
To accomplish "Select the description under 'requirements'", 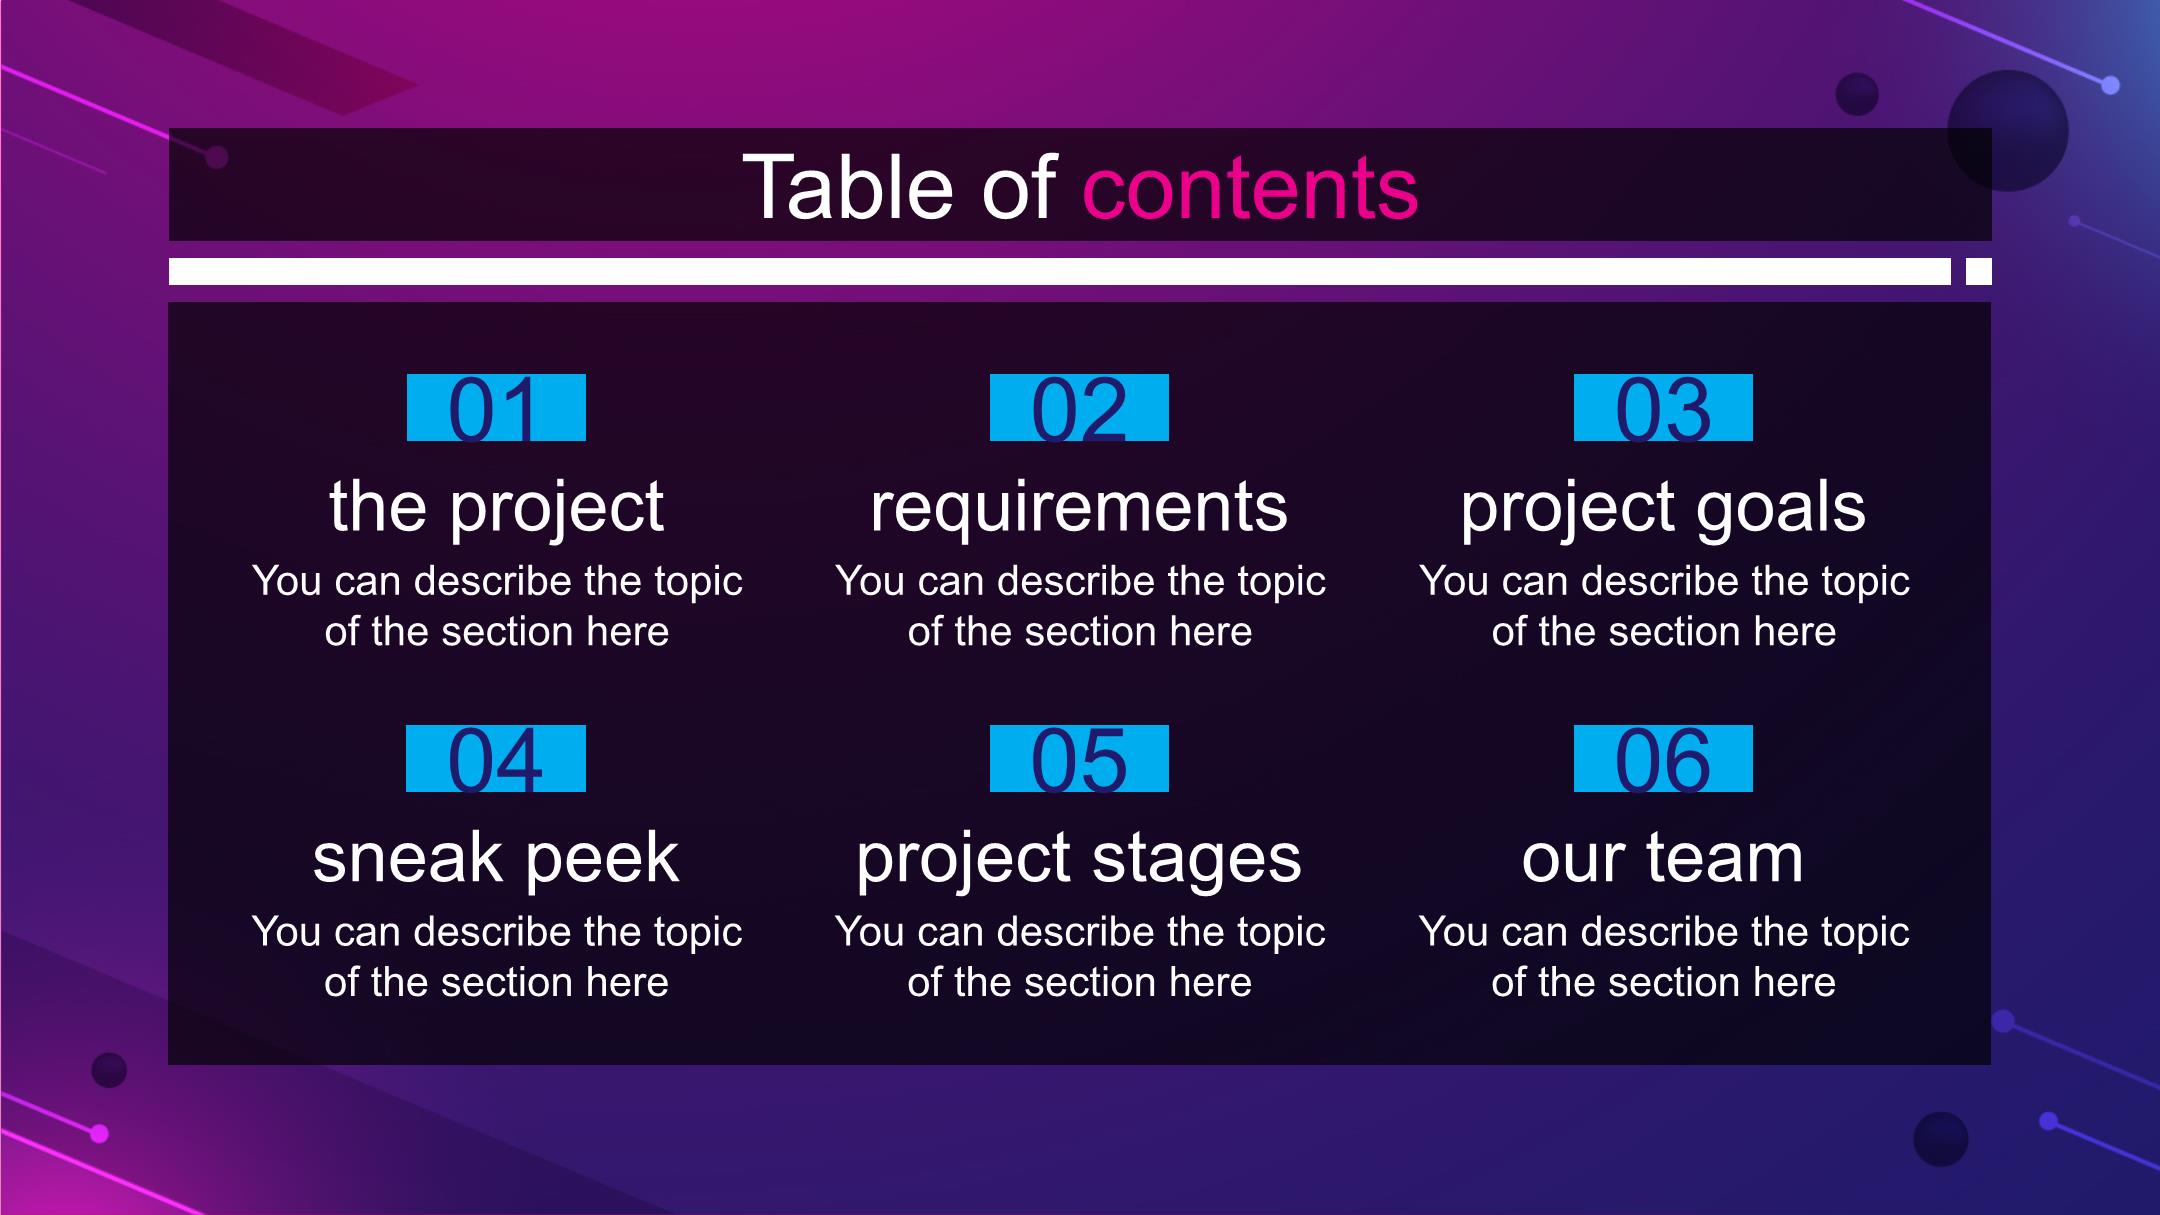I will (x=1079, y=606).
